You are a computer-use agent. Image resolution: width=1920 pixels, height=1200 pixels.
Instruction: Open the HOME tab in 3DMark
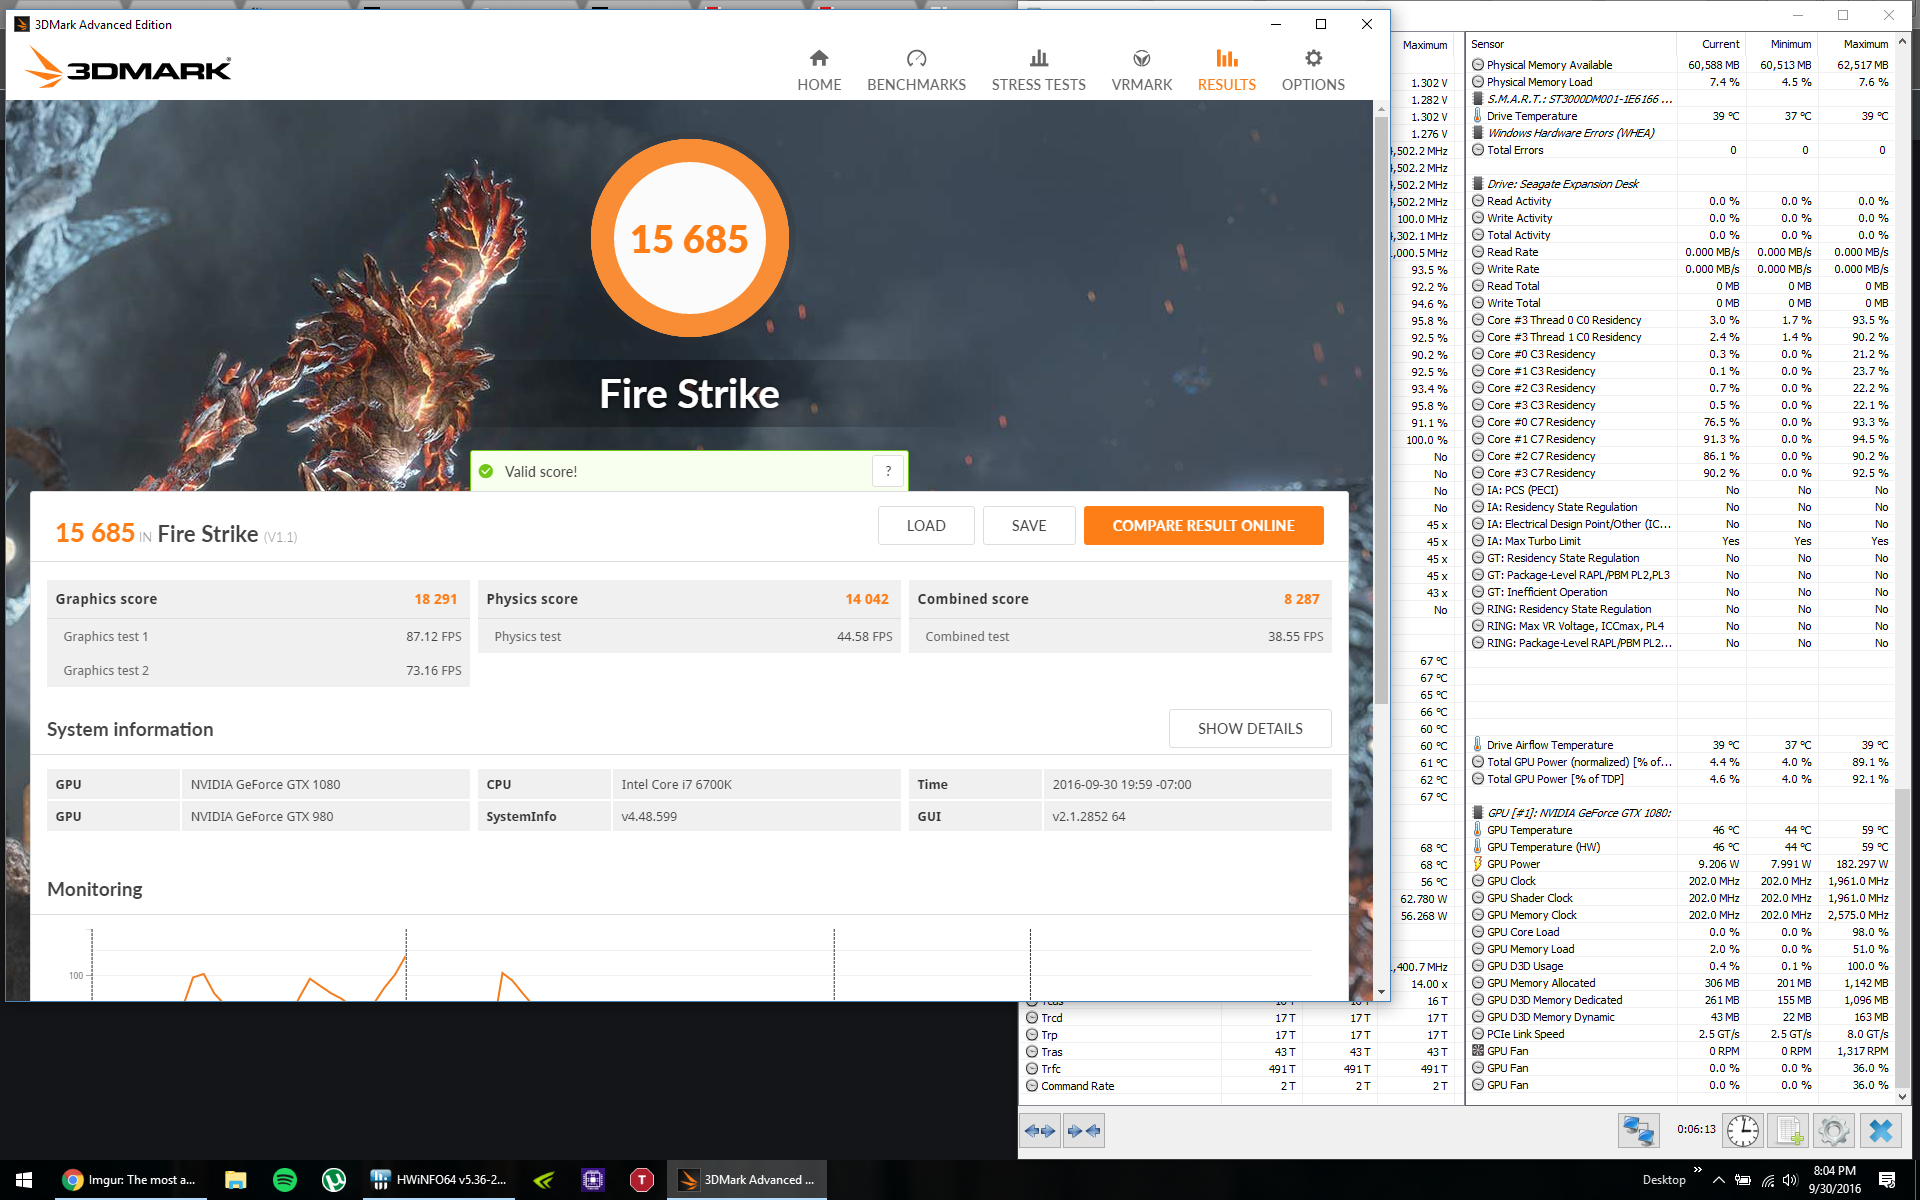point(819,71)
